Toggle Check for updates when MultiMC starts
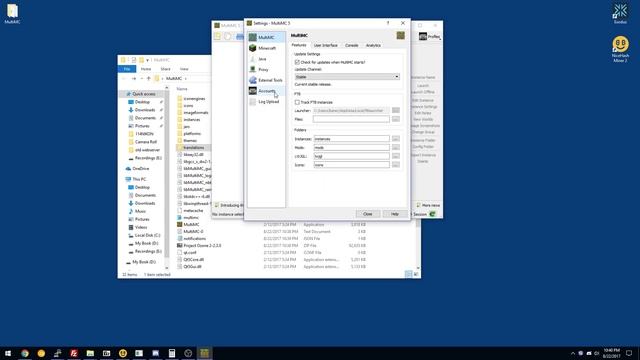The image size is (640, 360). point(297,62)
